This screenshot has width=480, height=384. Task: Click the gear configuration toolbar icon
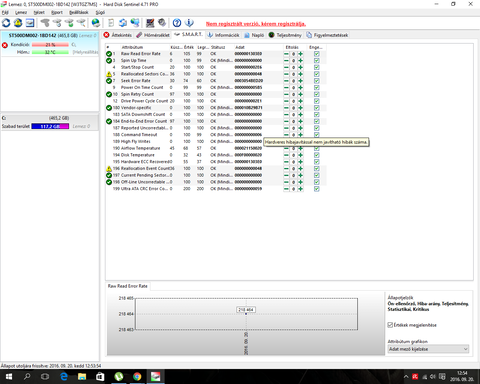point(162,23)
